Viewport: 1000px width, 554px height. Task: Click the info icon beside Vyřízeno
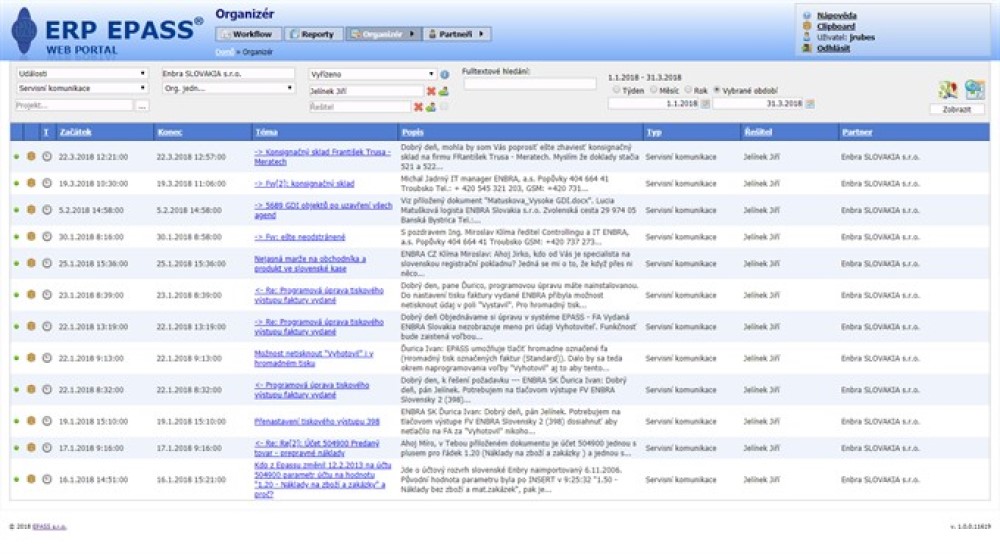coord(445,75)
